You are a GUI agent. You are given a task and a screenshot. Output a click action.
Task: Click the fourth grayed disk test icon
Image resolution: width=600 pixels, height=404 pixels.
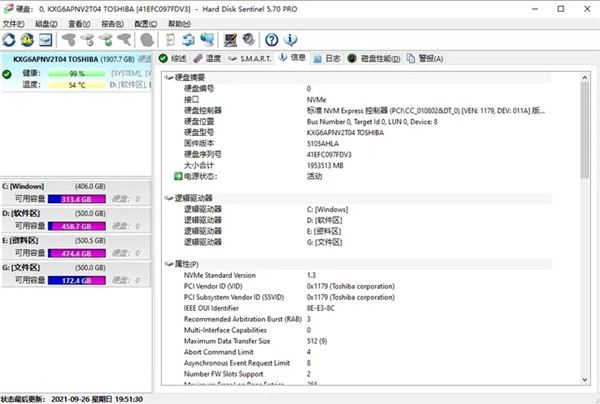124,40
